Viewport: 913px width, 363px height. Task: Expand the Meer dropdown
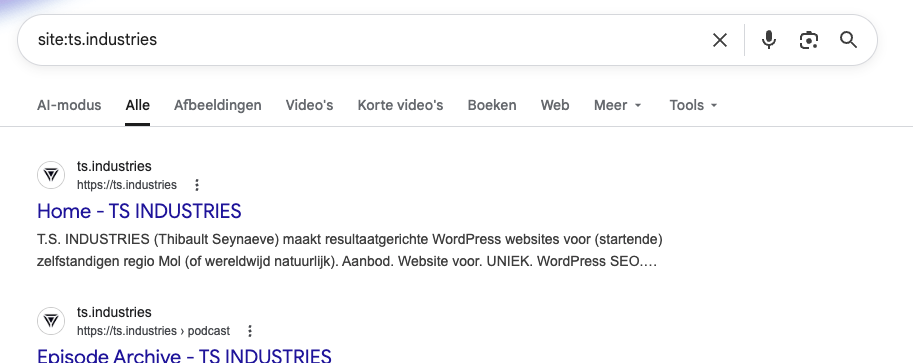click(x=618, y=105)
